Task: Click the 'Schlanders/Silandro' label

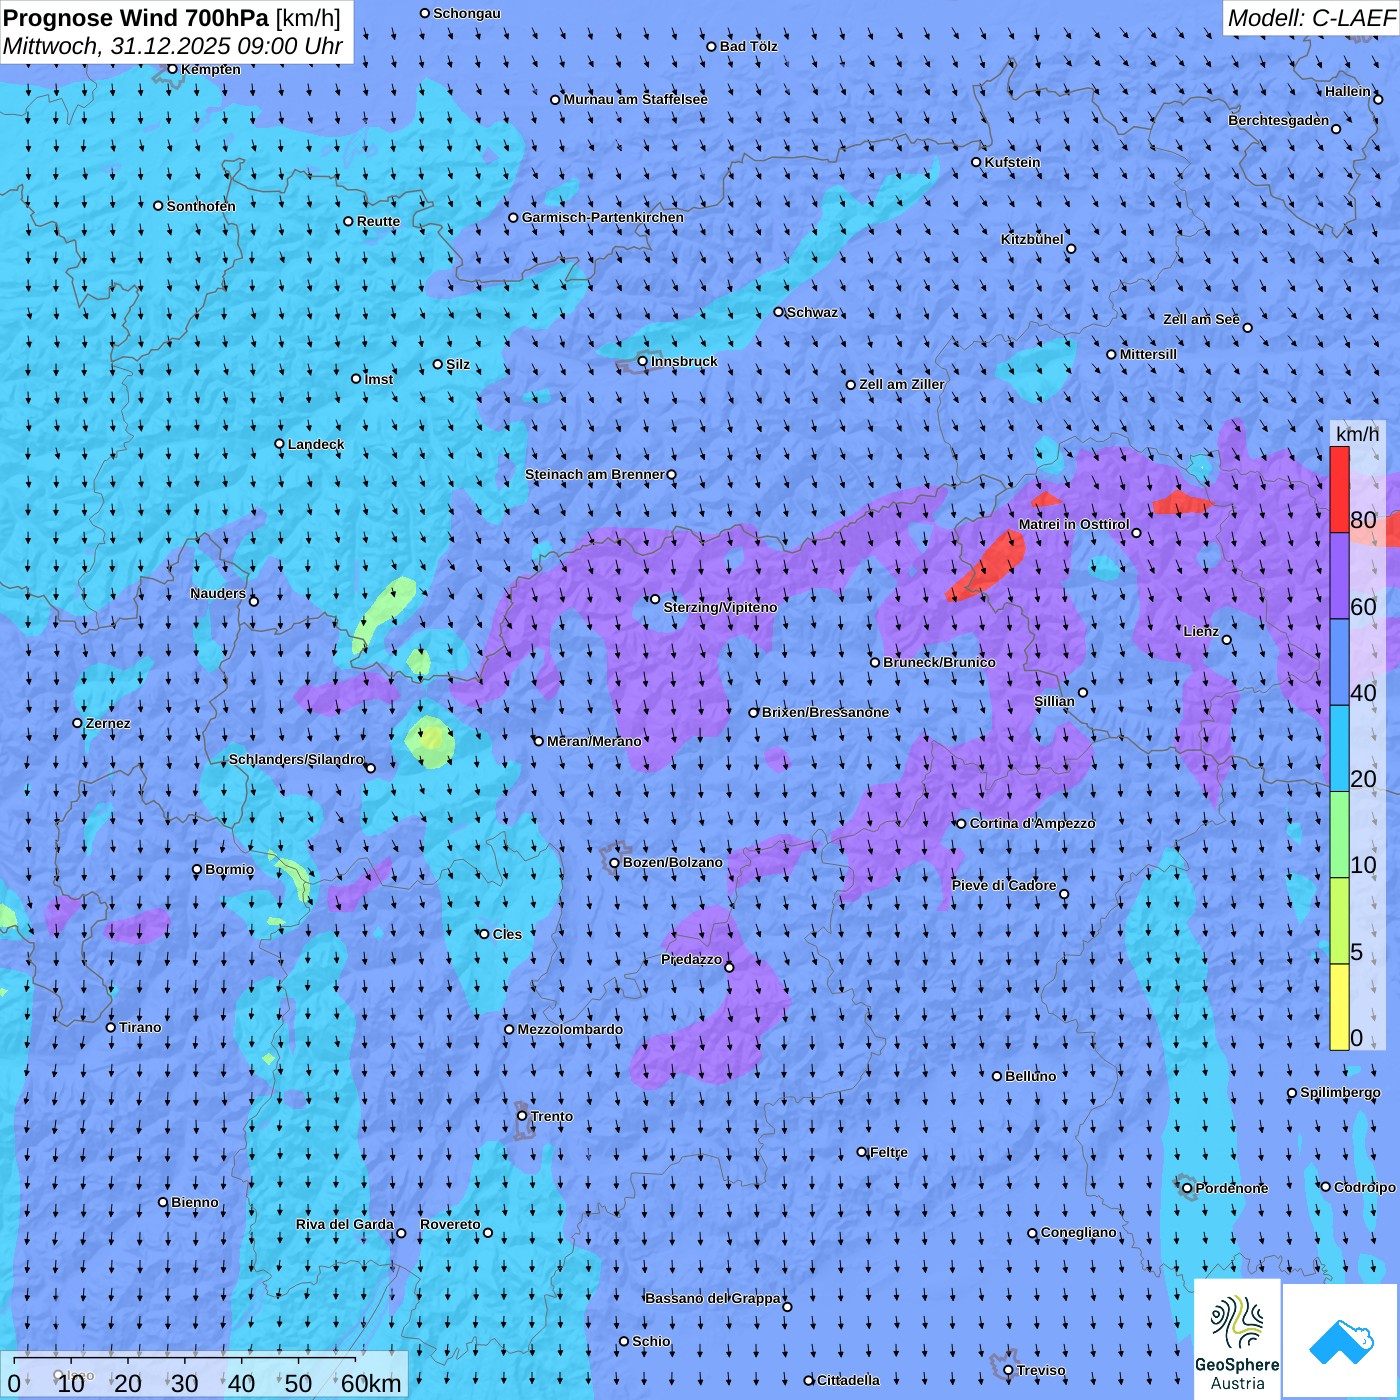Action: 296,759
